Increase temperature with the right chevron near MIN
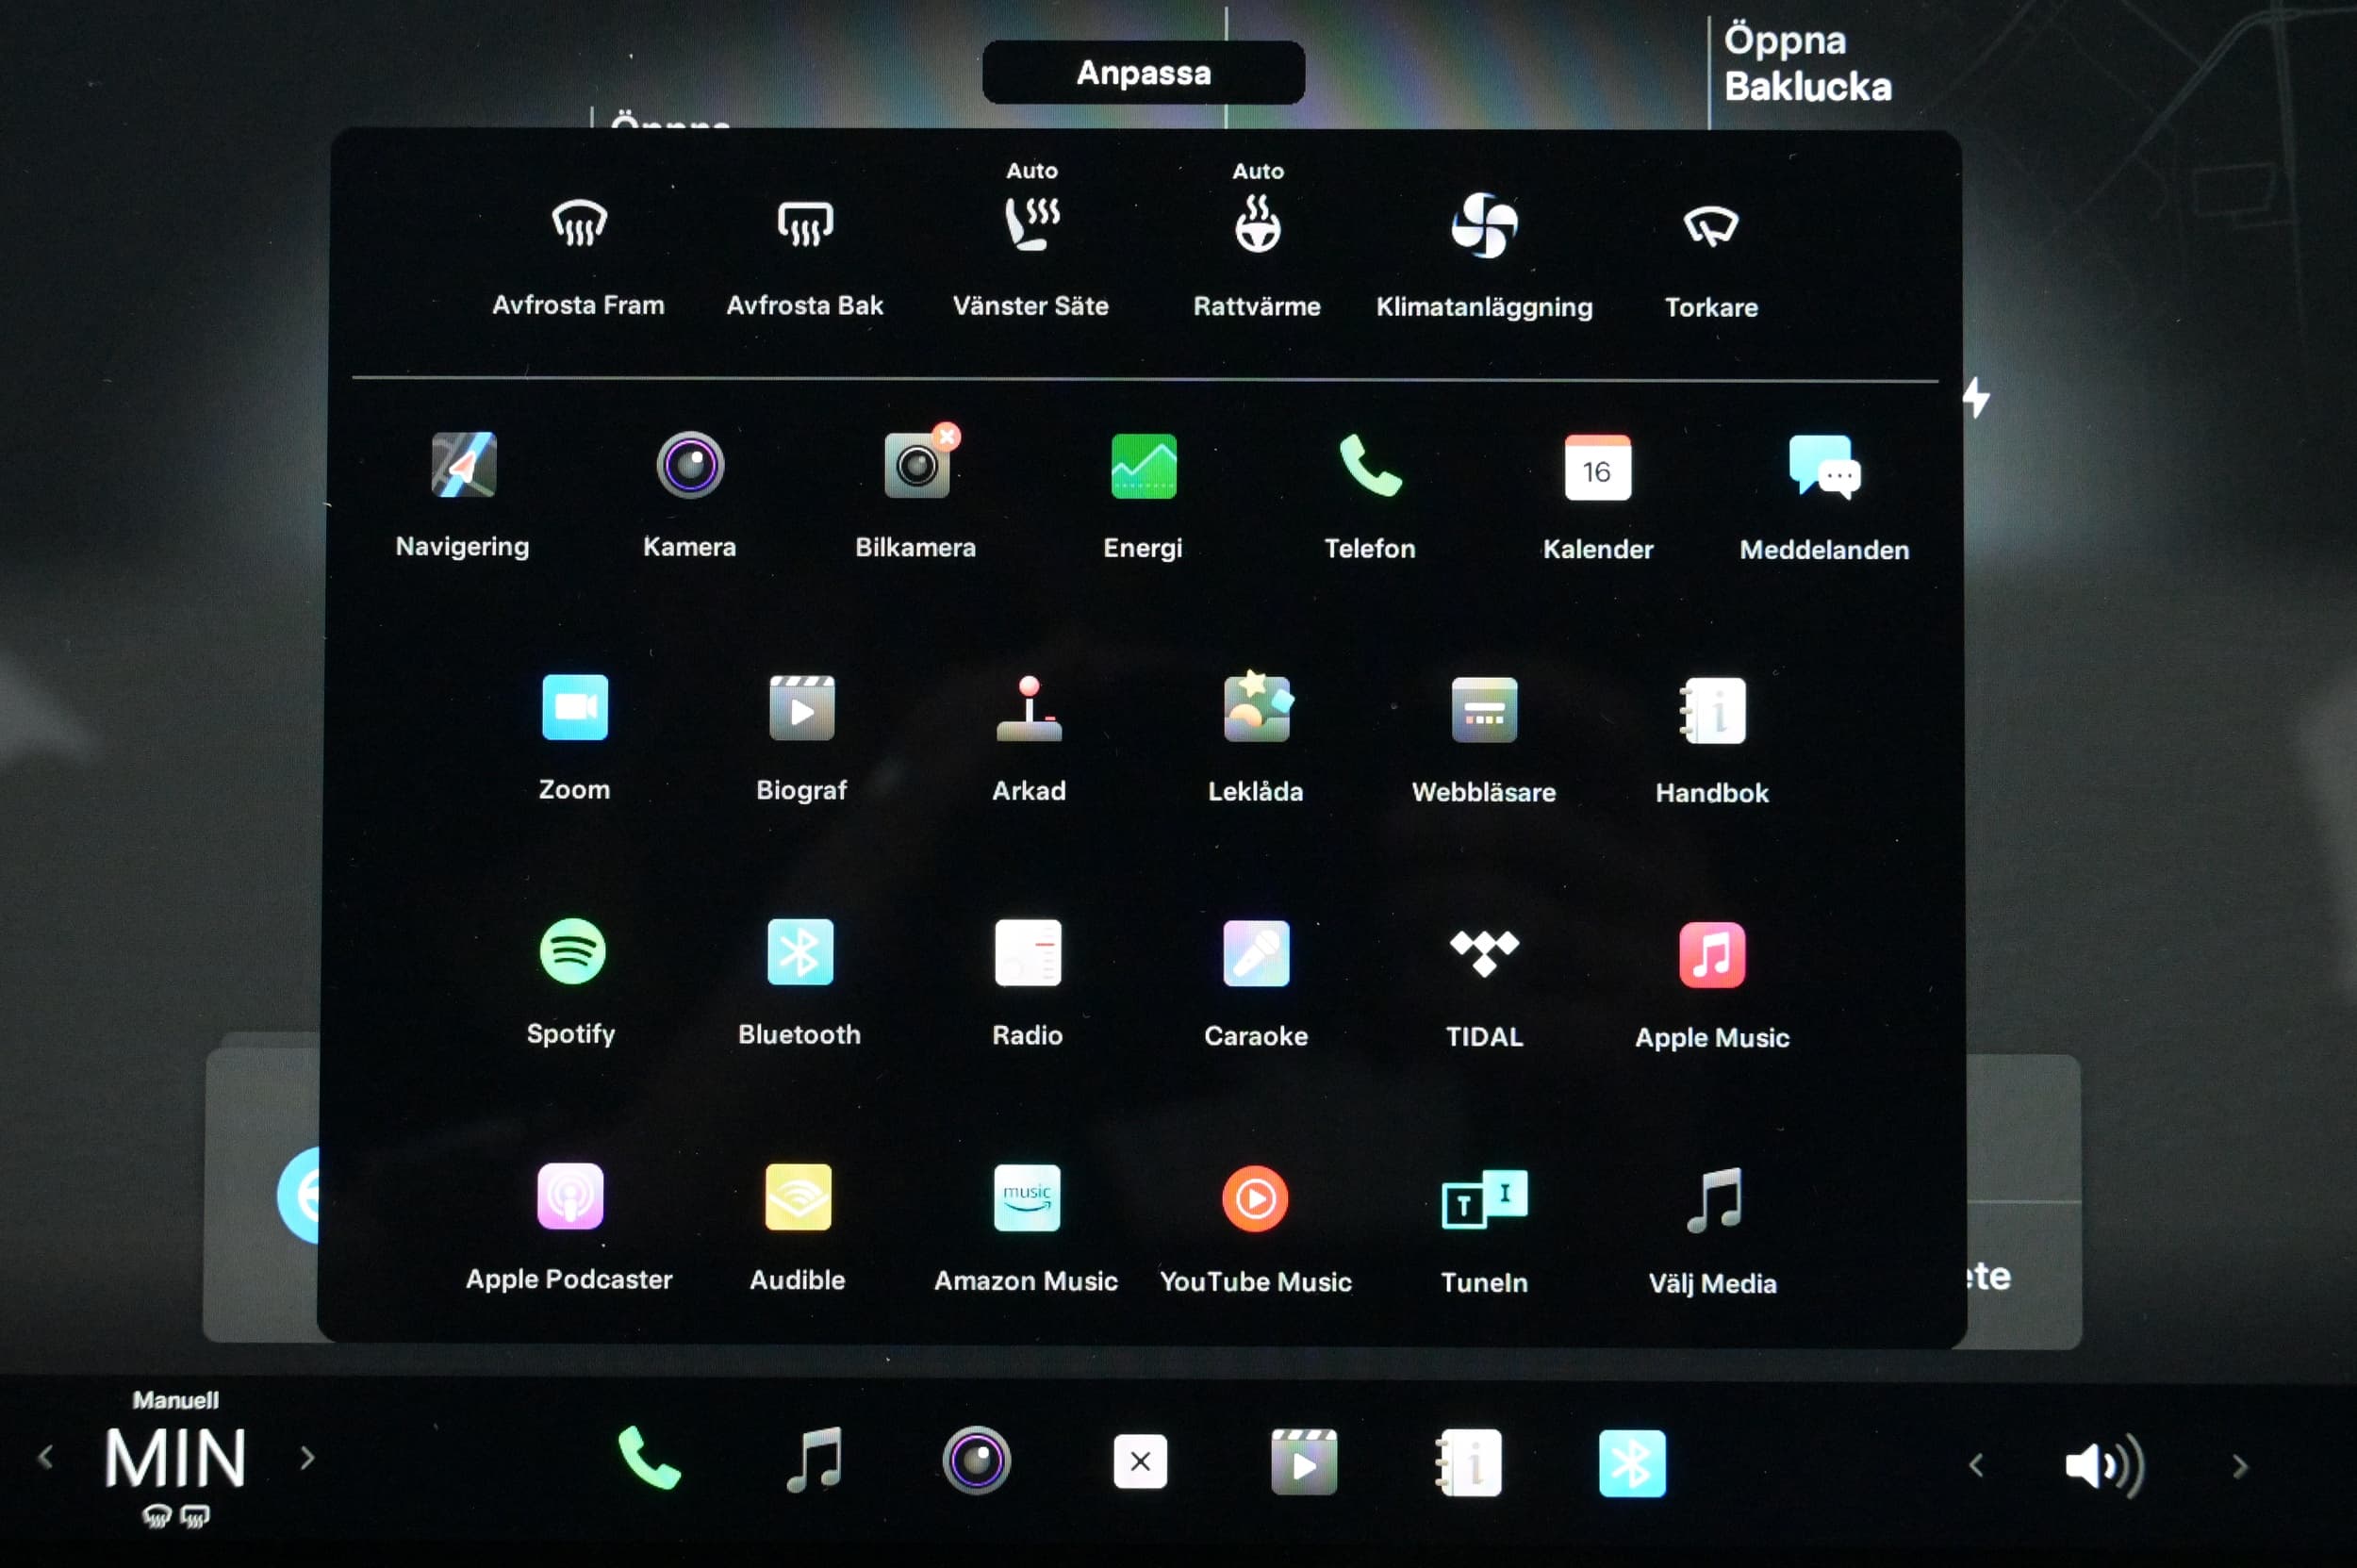 pyautogui.click(x=308, y=1458)
